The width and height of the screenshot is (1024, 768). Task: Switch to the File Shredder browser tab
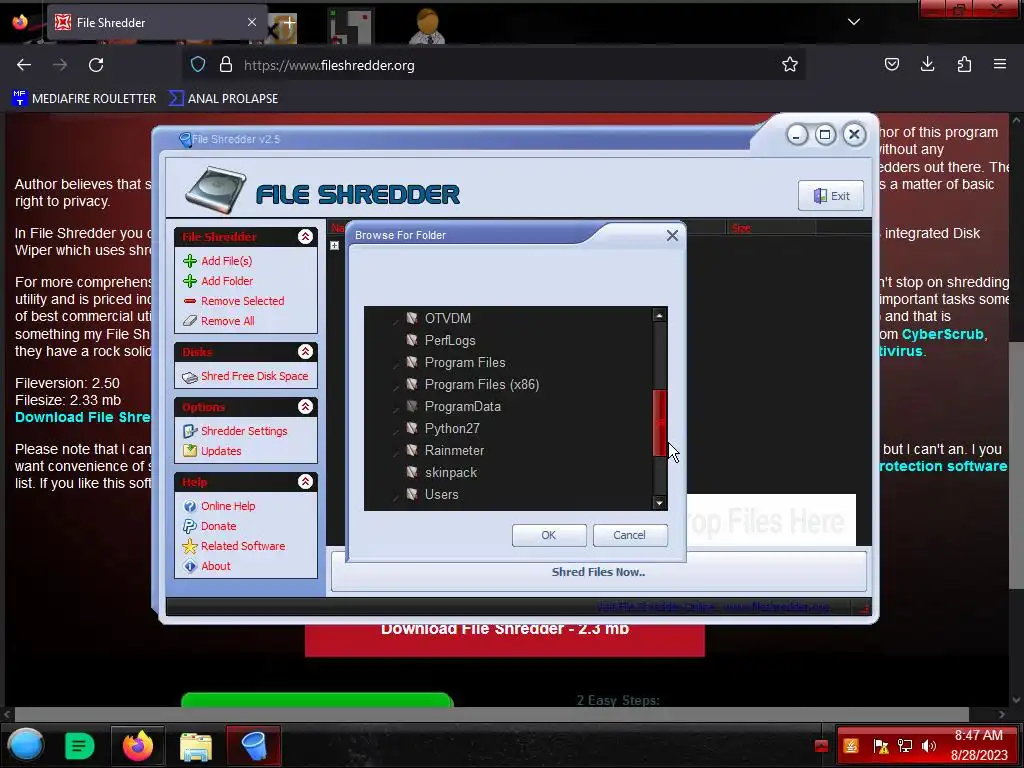(x=157, y=22)
